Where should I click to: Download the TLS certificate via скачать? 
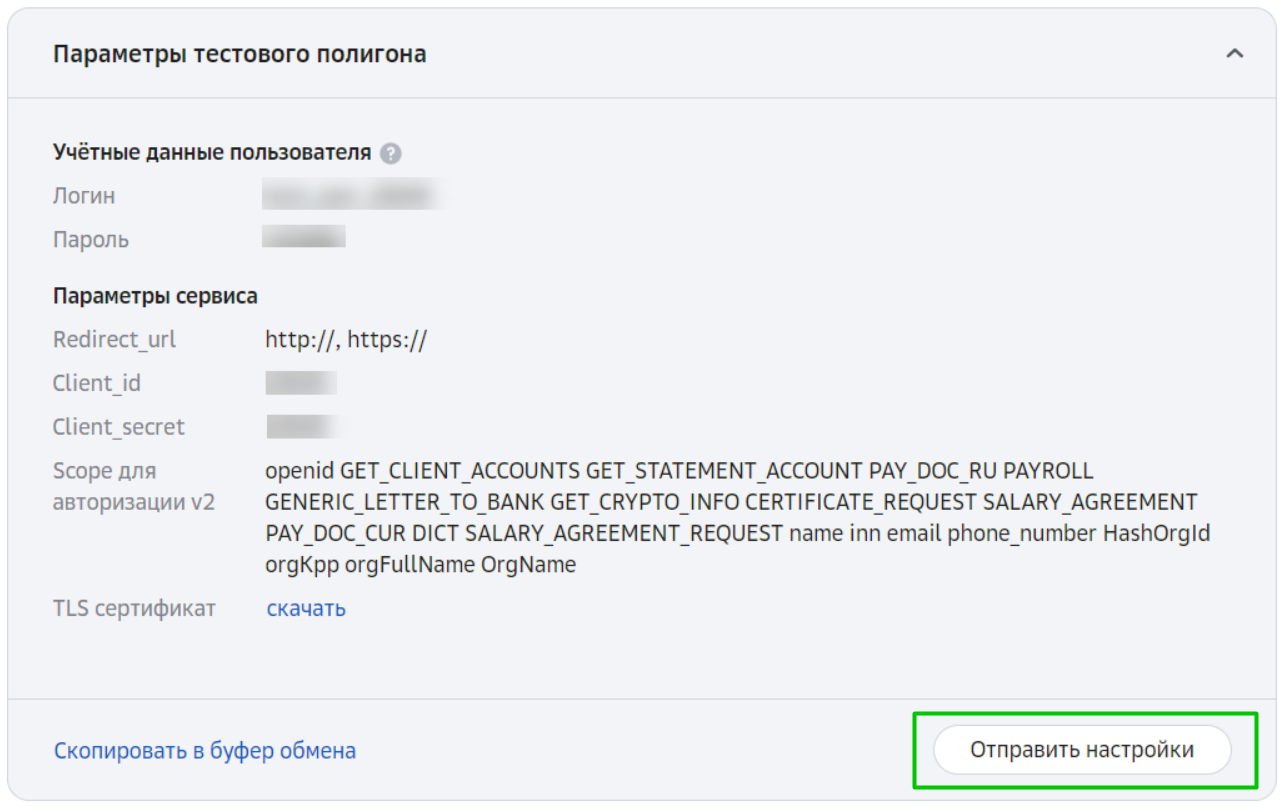[x=306, y=608]
